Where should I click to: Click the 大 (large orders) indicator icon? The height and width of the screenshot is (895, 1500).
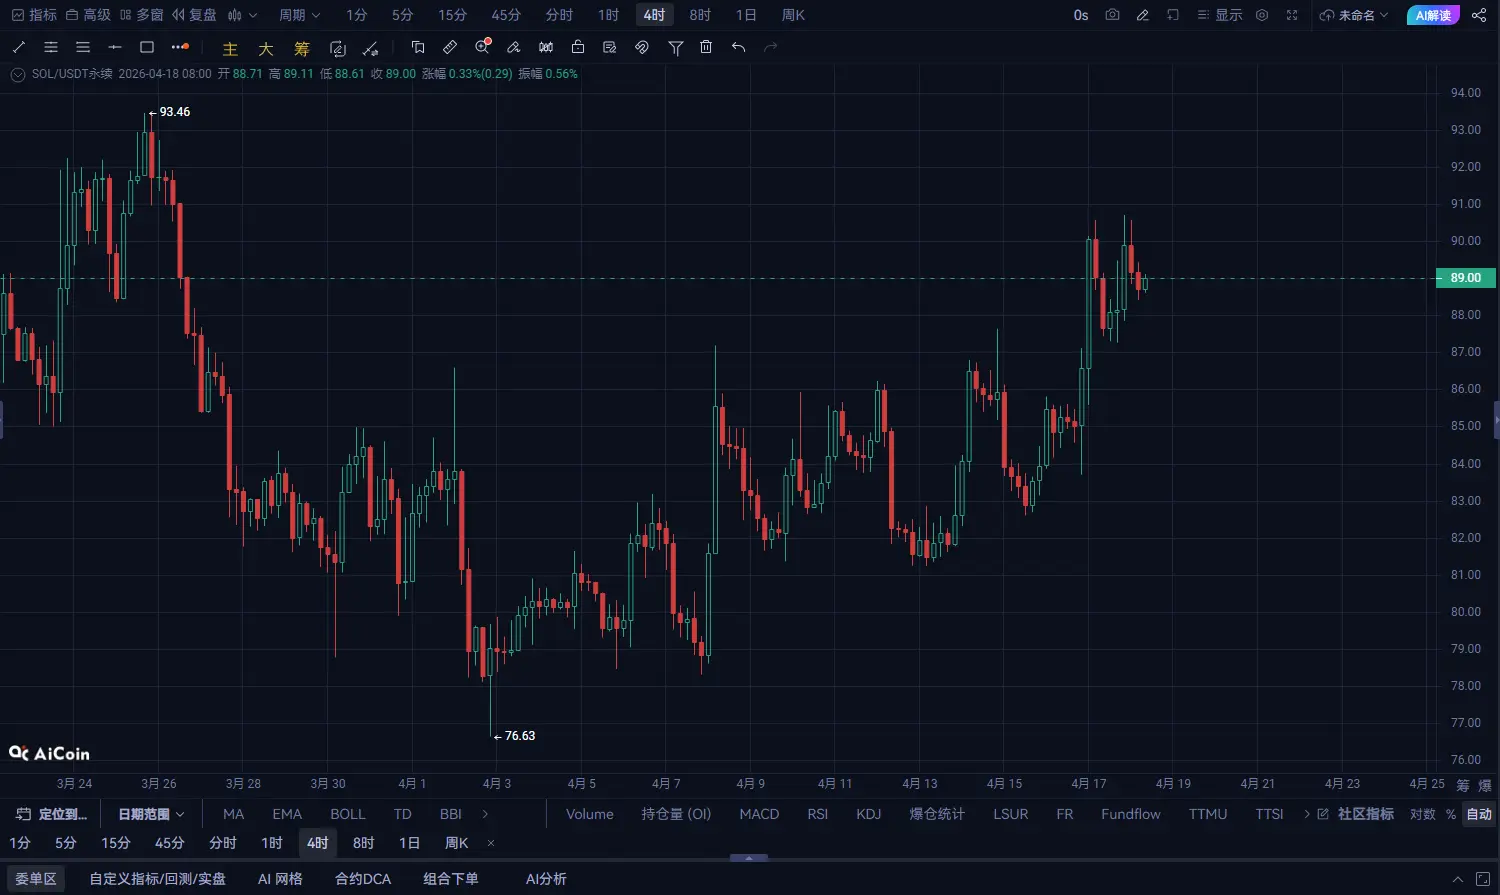(x=266, y=48)
